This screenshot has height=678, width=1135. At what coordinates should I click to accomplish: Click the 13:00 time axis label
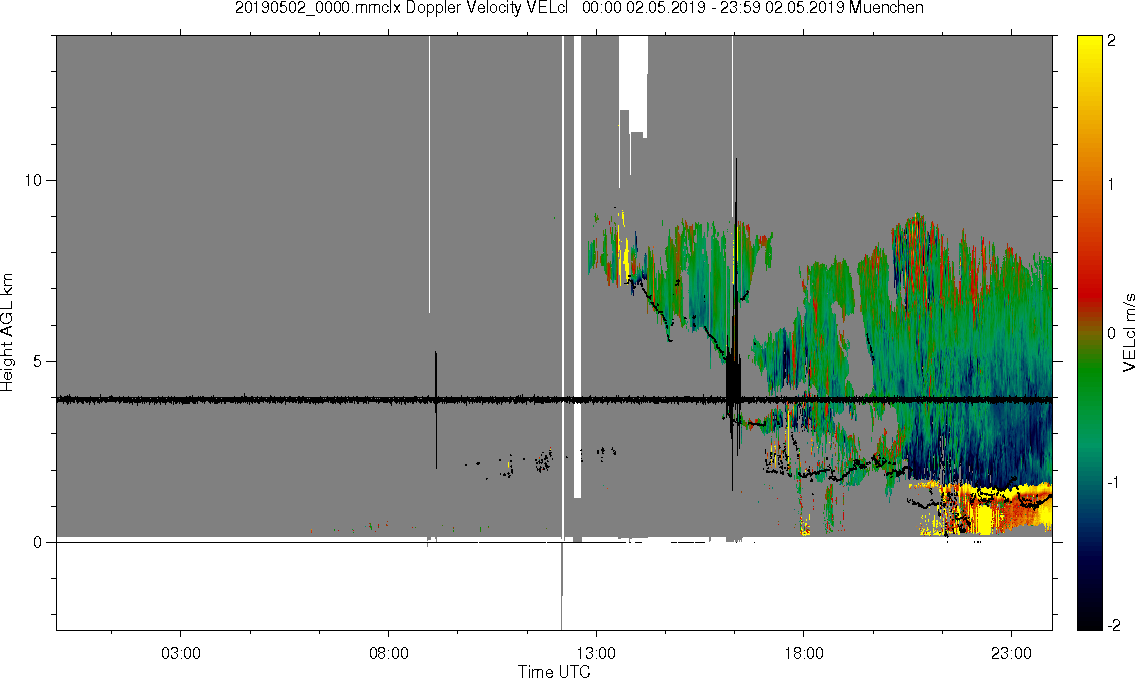596,653
